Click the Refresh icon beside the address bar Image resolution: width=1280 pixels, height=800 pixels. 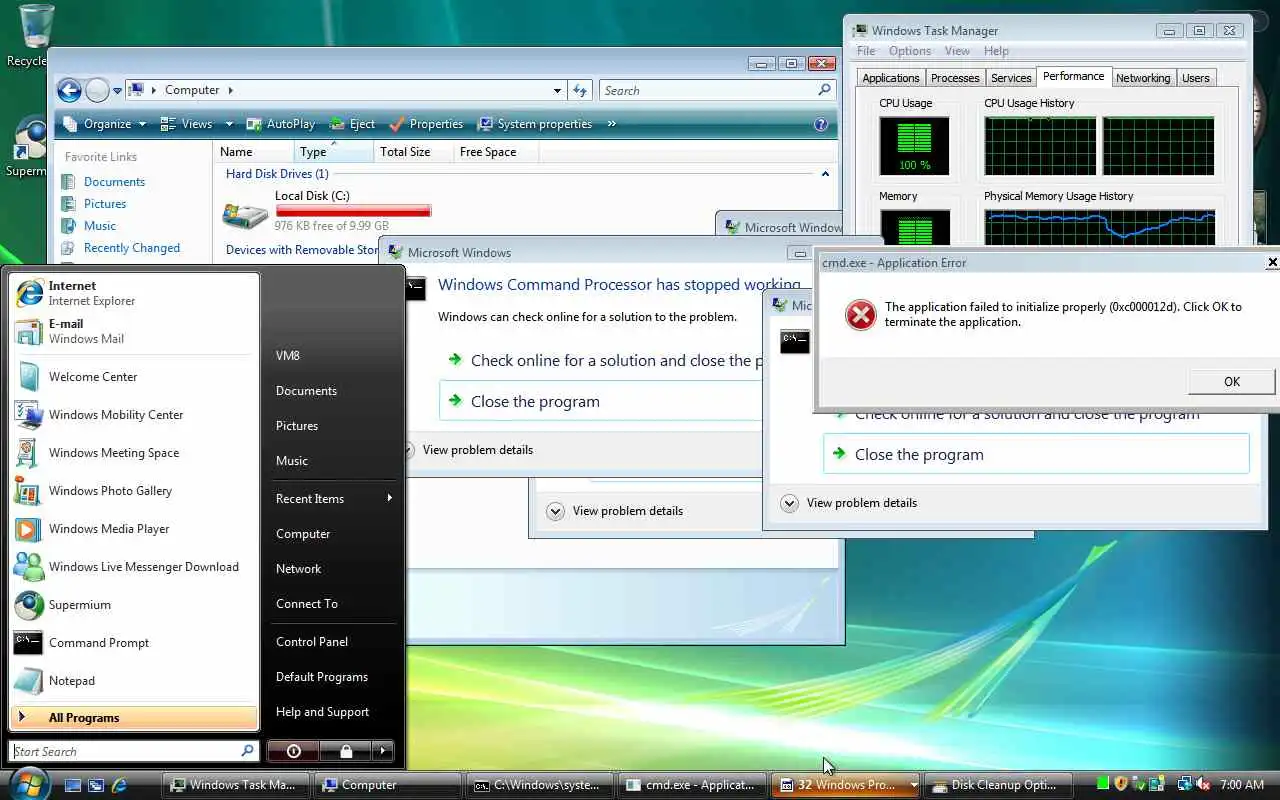tap(580, 90)
